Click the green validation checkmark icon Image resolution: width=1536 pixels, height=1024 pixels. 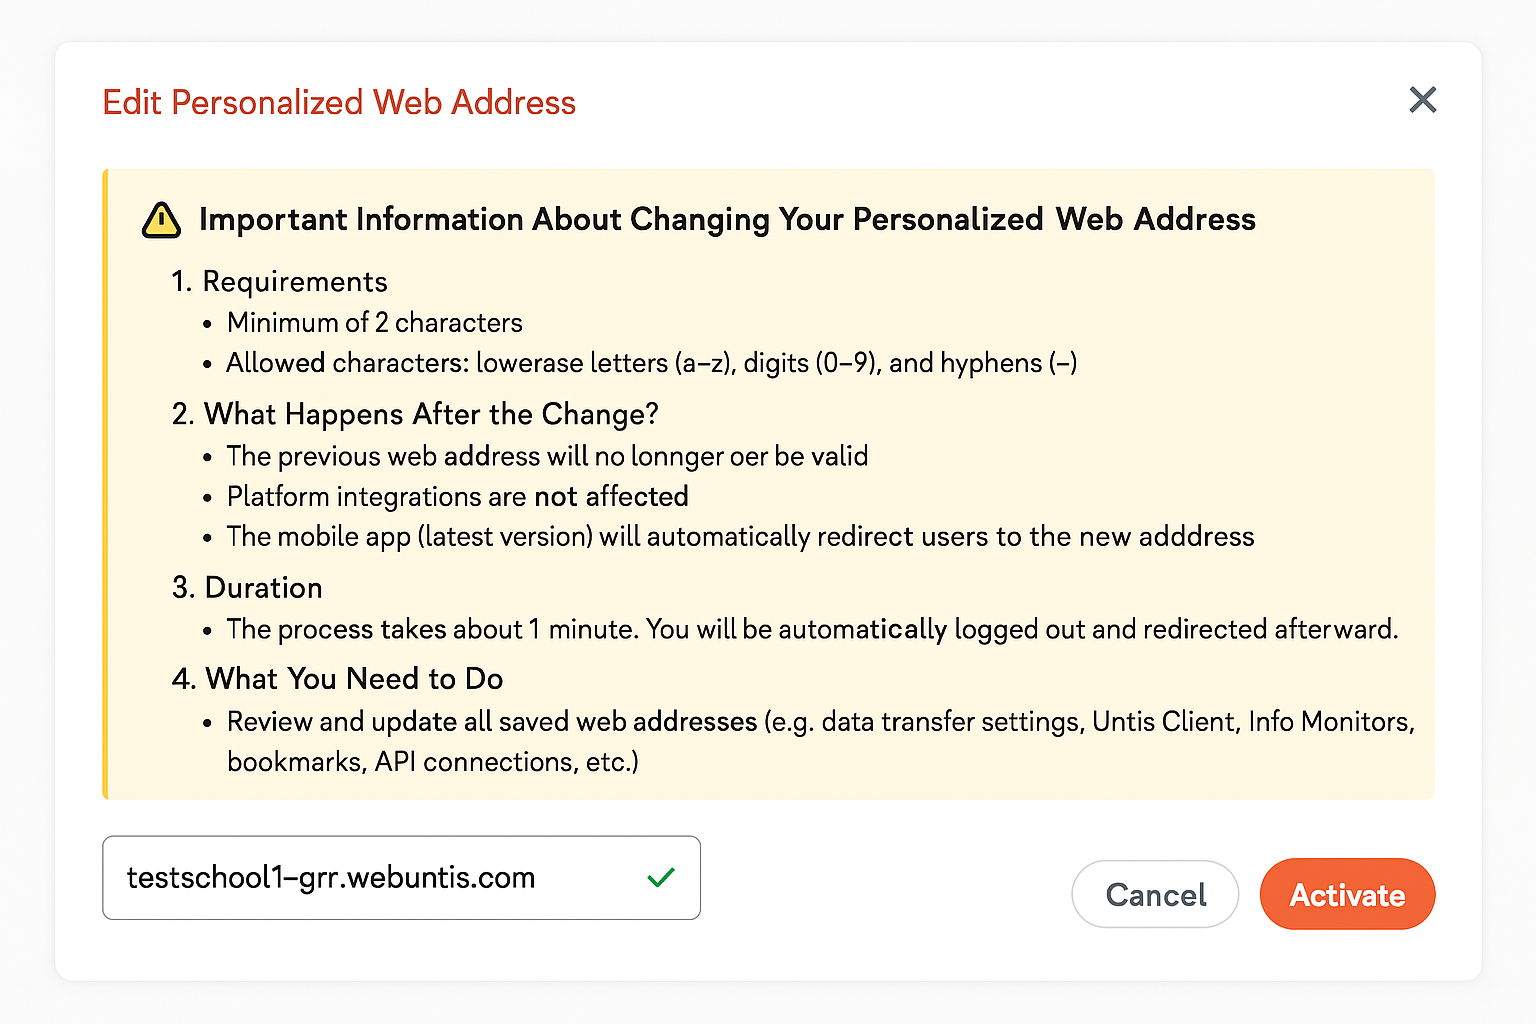click(661, 878)
